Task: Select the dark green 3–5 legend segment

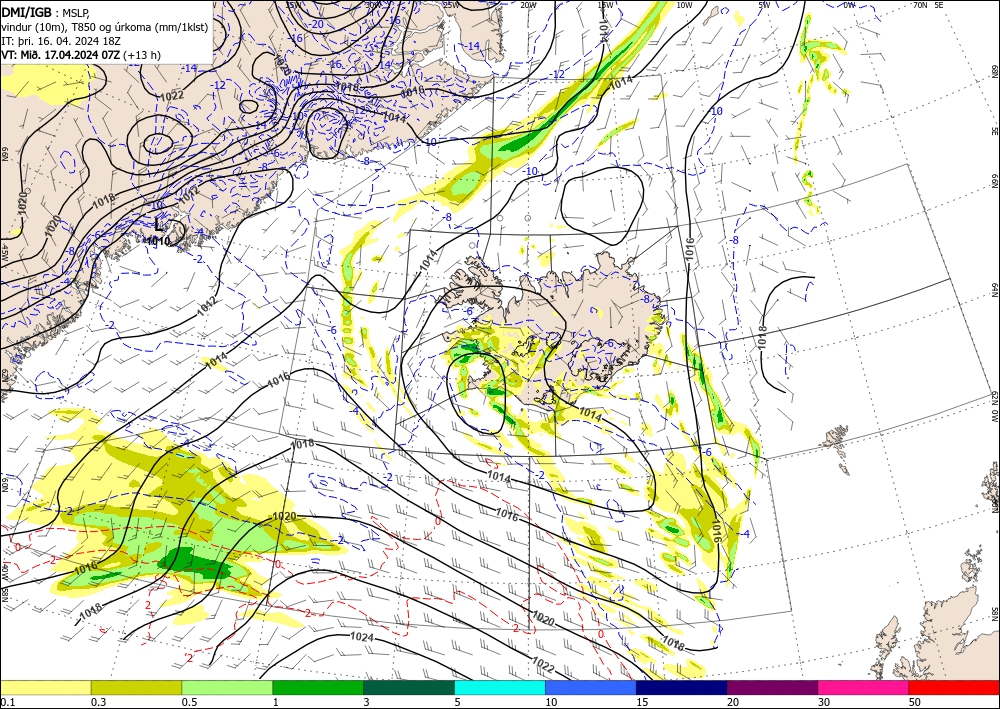Action: point(409,687)
